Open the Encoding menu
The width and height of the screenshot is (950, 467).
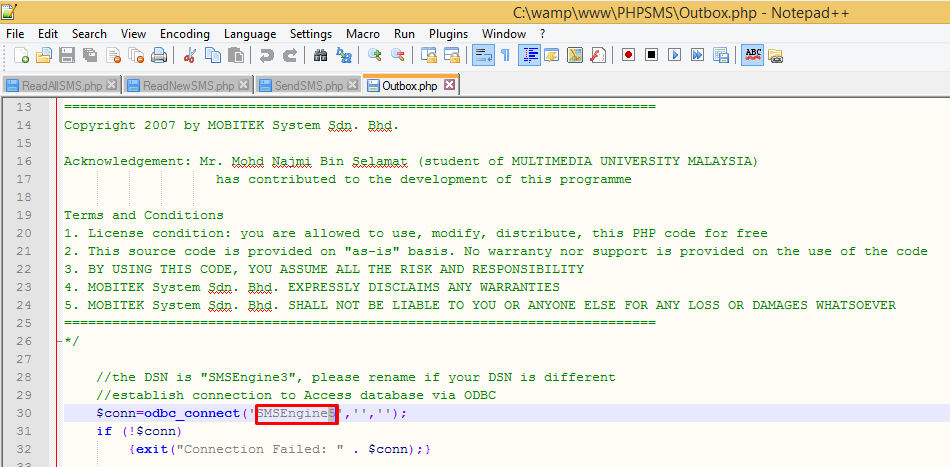tap(185, 34)
